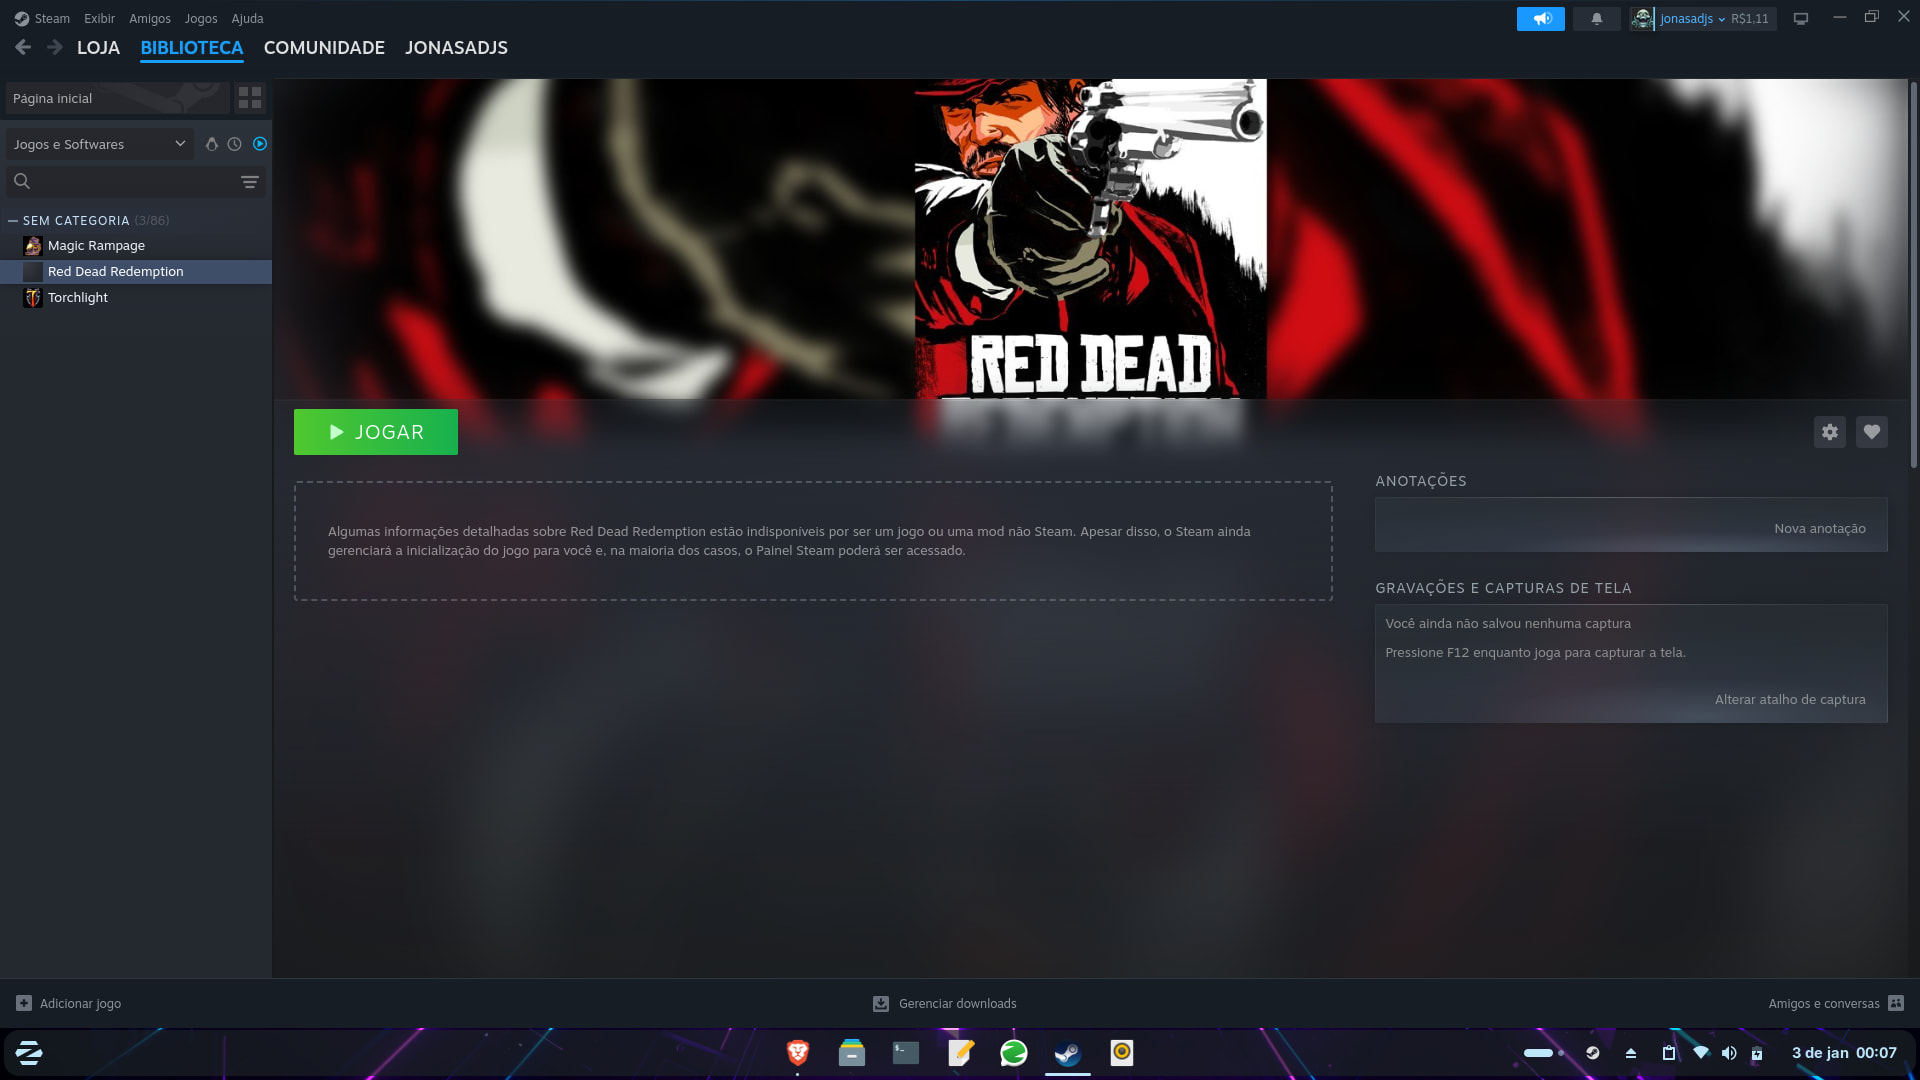
Task: Open notifications bell icon
Action: tap(1596, 19)
